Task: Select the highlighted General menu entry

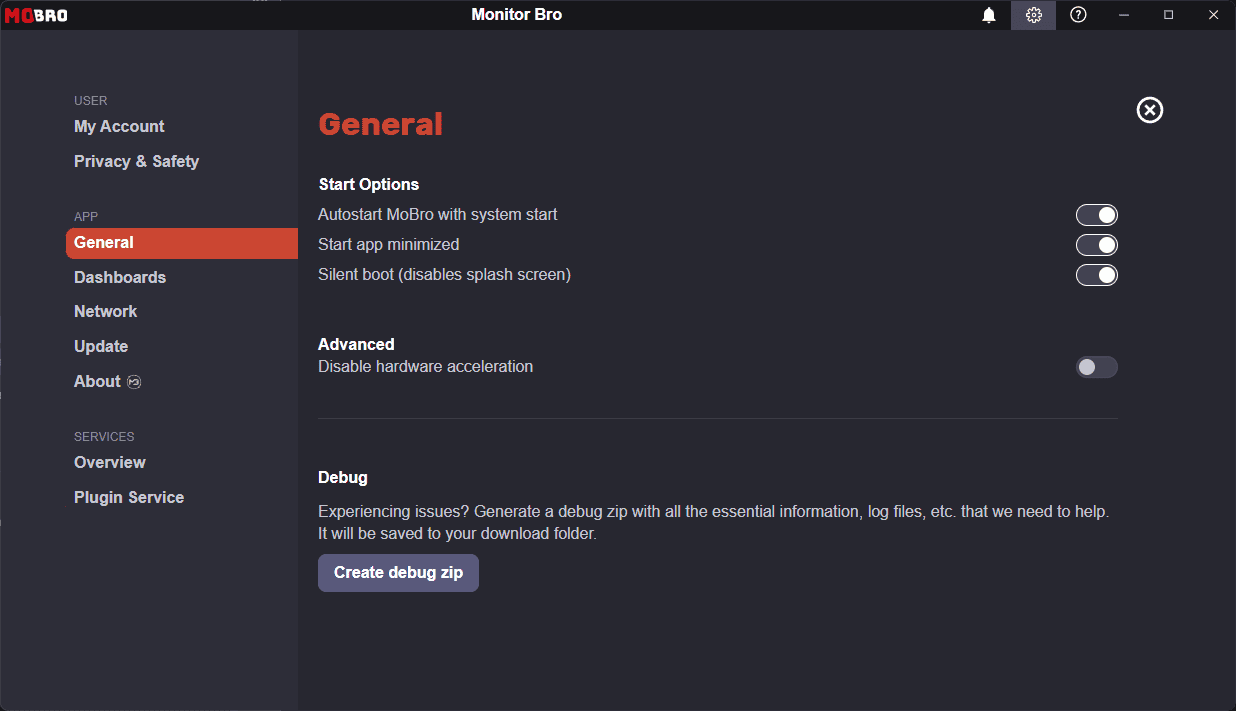Action: (x=104, y=242)
